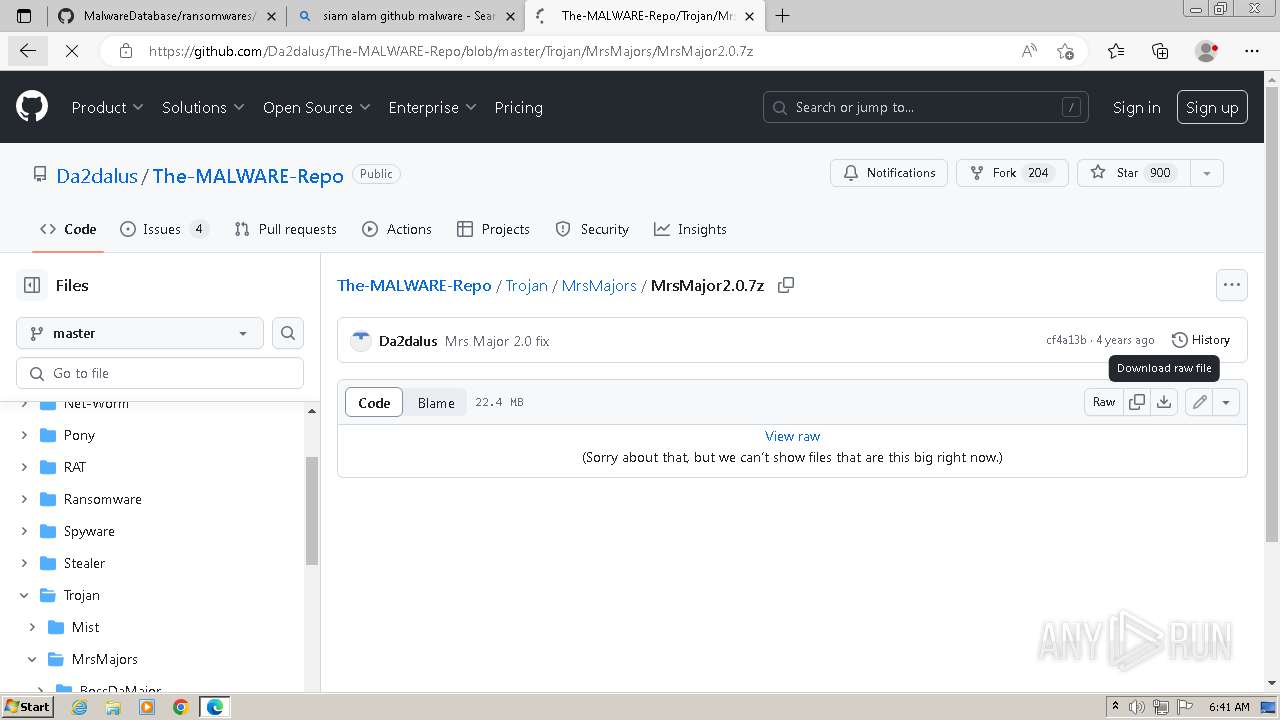Viewport: 1280px width, 720px height.
Task: Collapse the MrsMajors folder
Action: tap(32, 659)
